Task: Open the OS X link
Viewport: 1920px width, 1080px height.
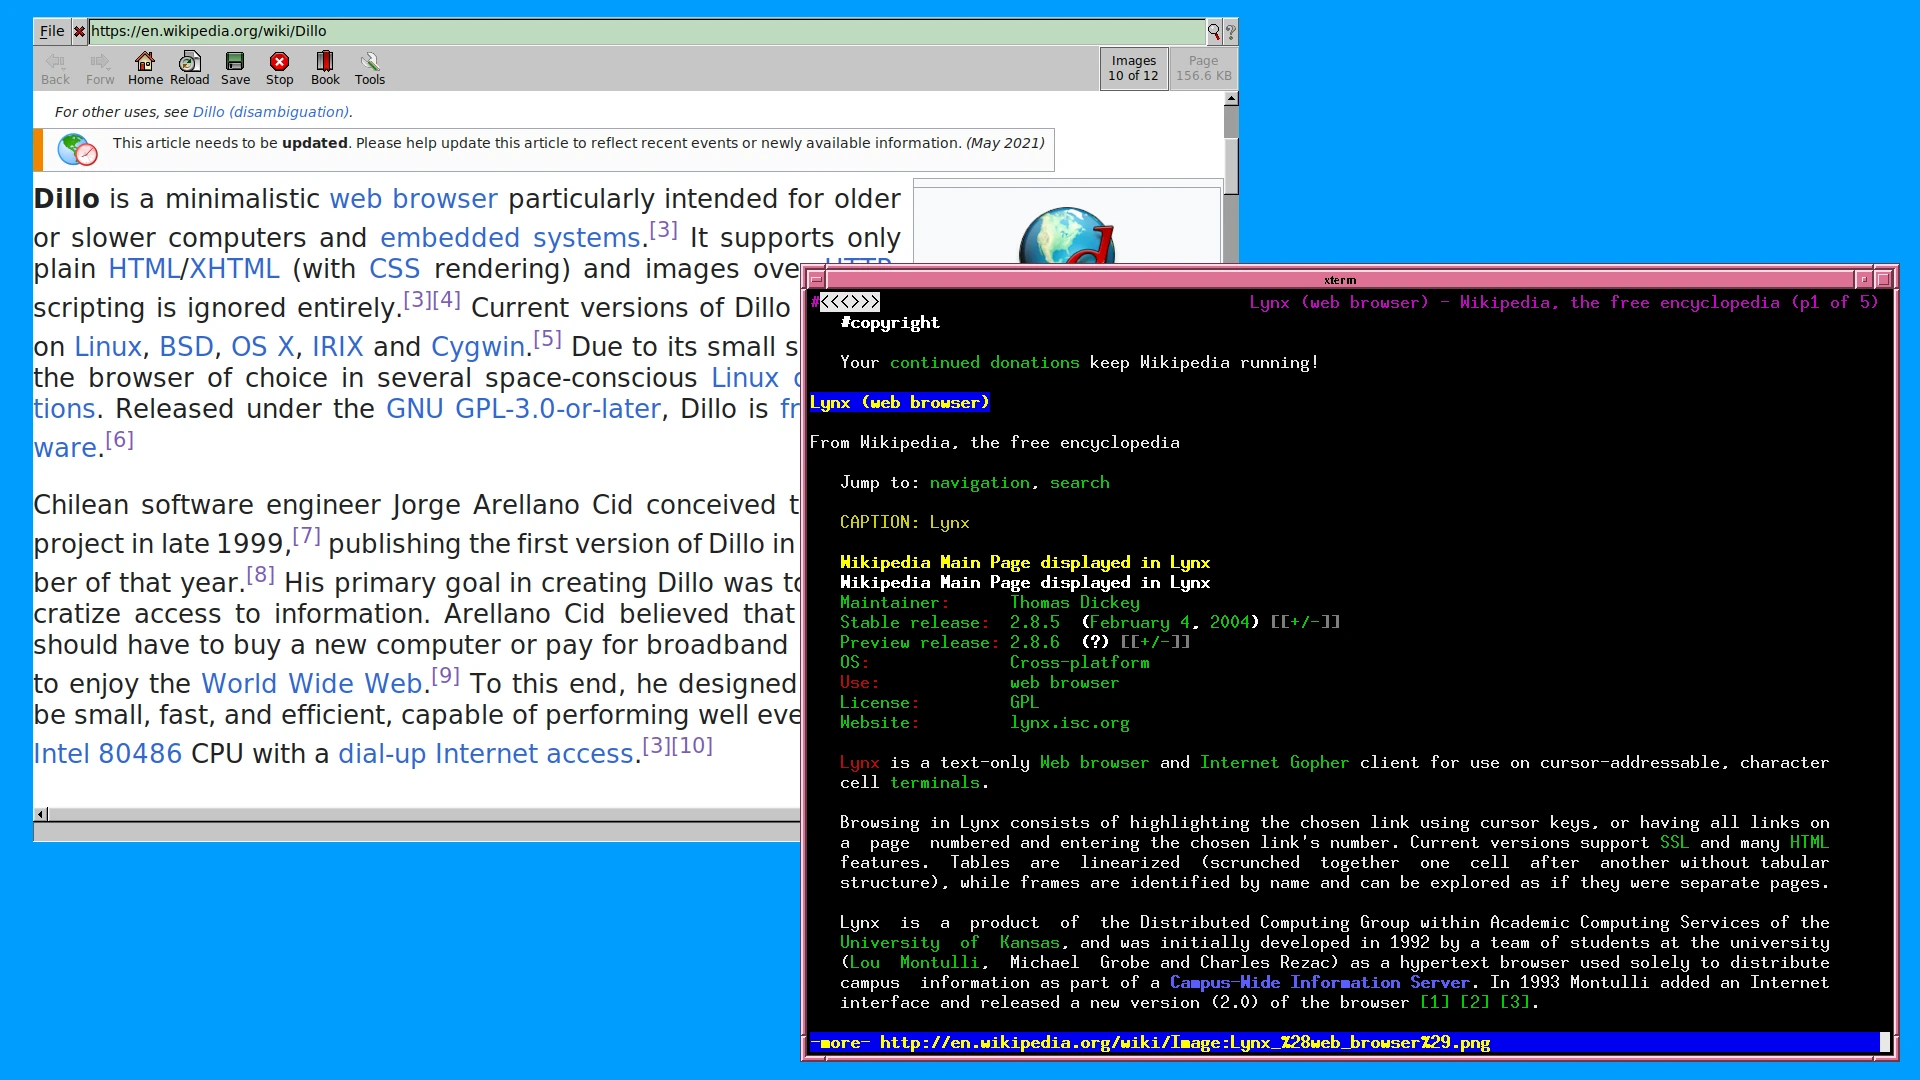Action: 263,347
